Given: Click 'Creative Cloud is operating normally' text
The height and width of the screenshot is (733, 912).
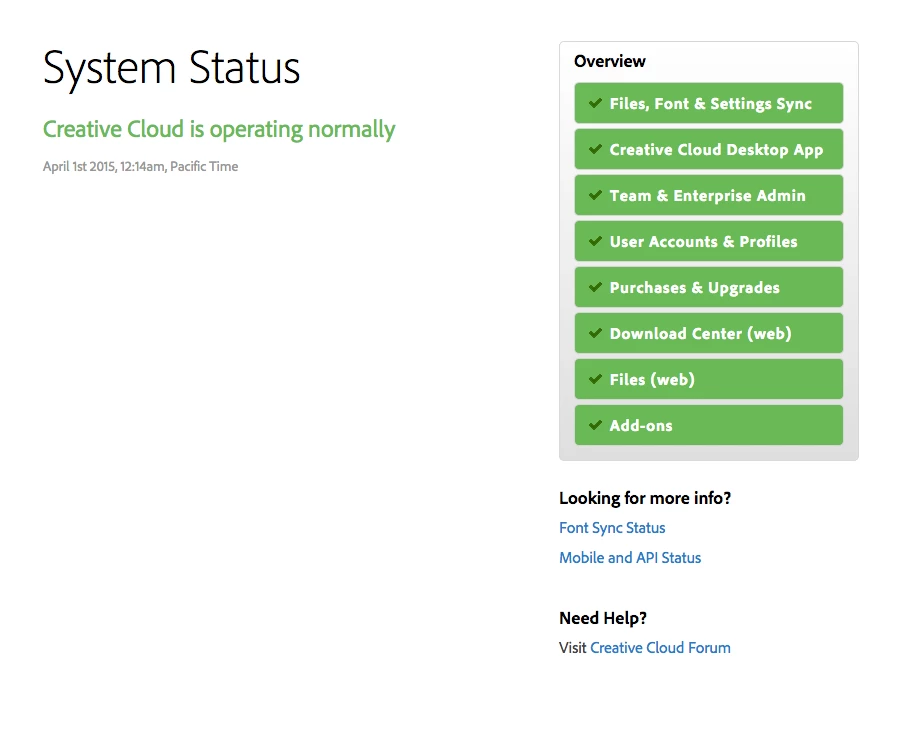Looking at the screenshot, I should point(219,130).
